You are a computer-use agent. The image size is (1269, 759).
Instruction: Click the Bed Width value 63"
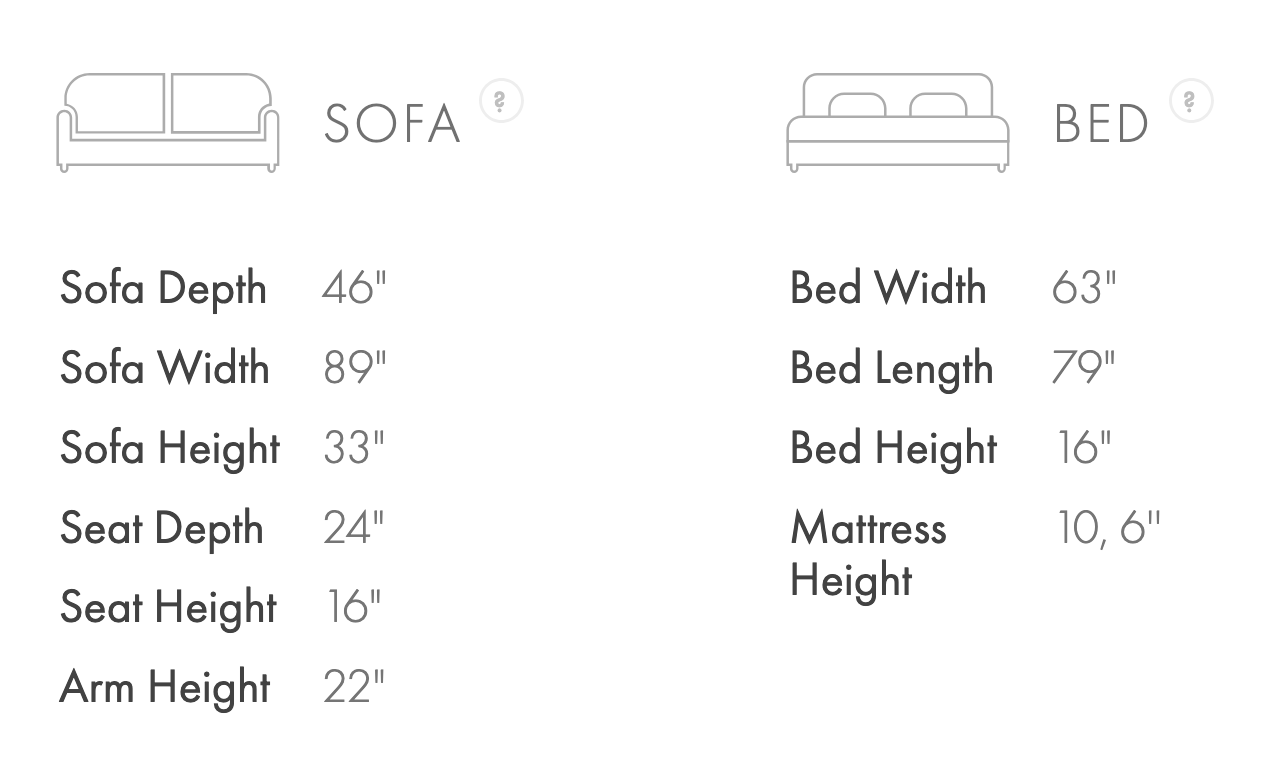[1083, 288]
